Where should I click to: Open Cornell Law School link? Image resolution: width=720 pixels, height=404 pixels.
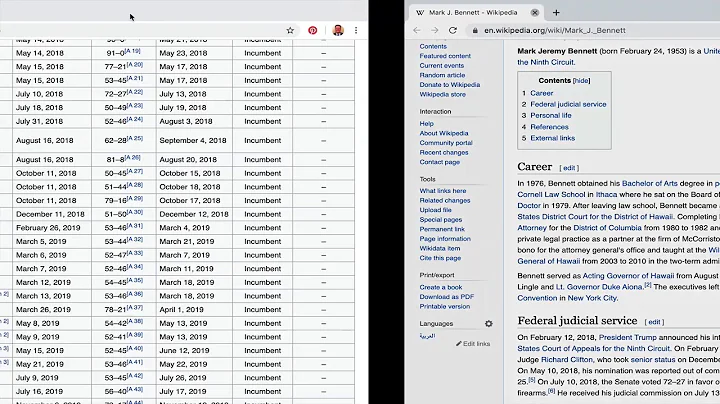(x=551, y=195)
